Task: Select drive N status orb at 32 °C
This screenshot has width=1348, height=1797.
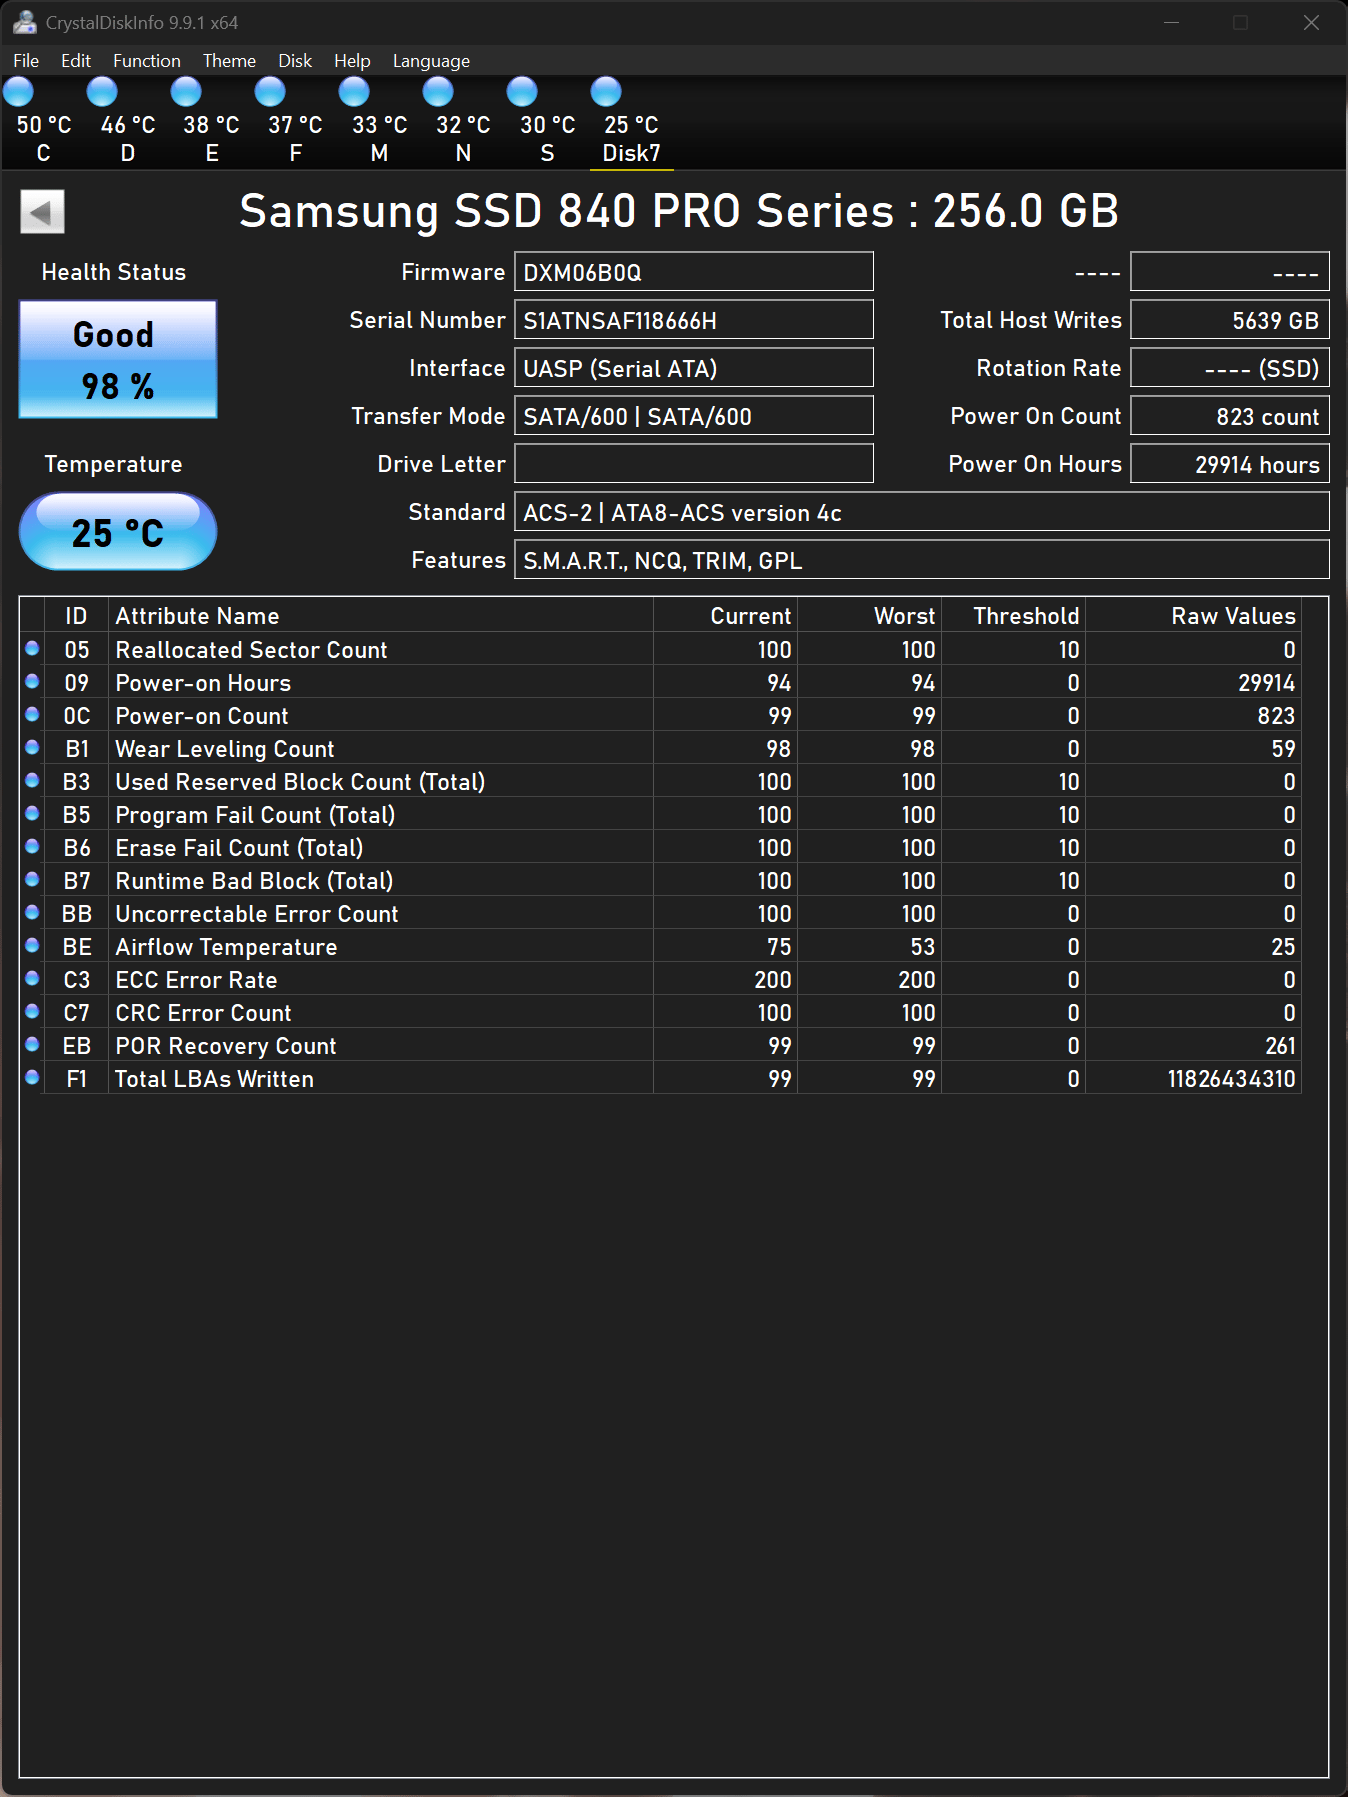Action: pyautogui.click(x=438, y=92)
